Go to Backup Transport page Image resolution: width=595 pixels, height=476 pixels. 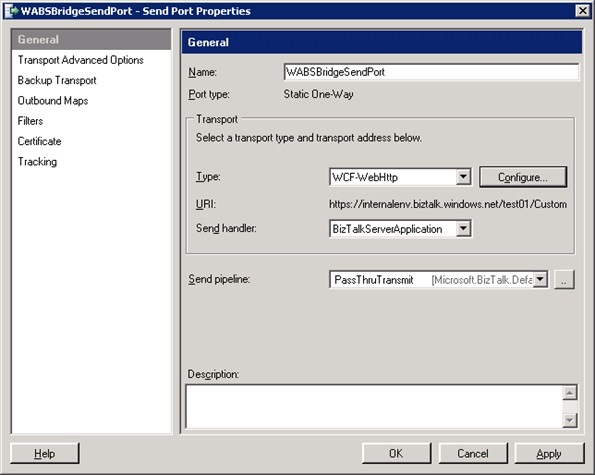(x=57, y=80)
